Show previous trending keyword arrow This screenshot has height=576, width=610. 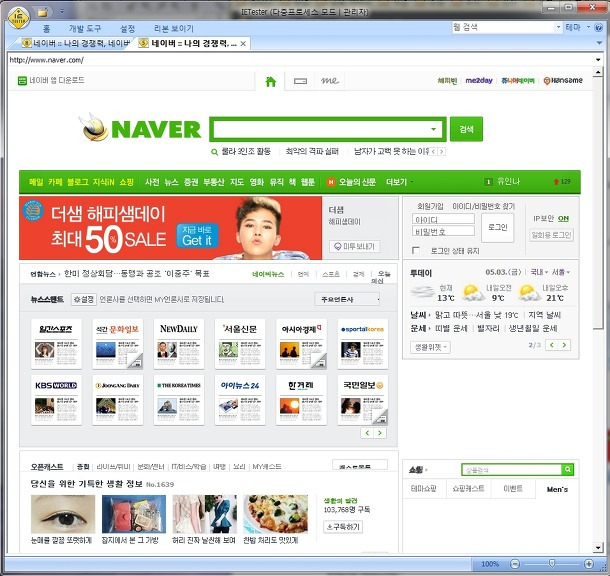434,152
